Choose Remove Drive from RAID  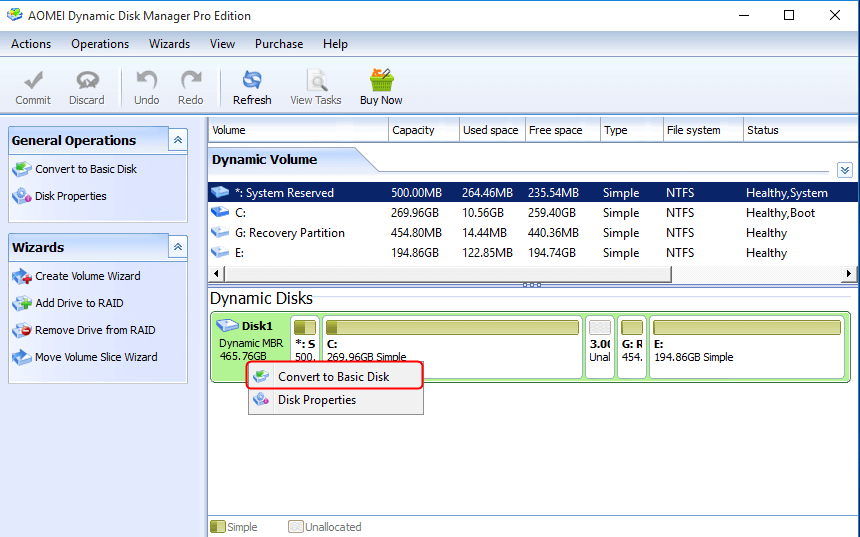95,330
